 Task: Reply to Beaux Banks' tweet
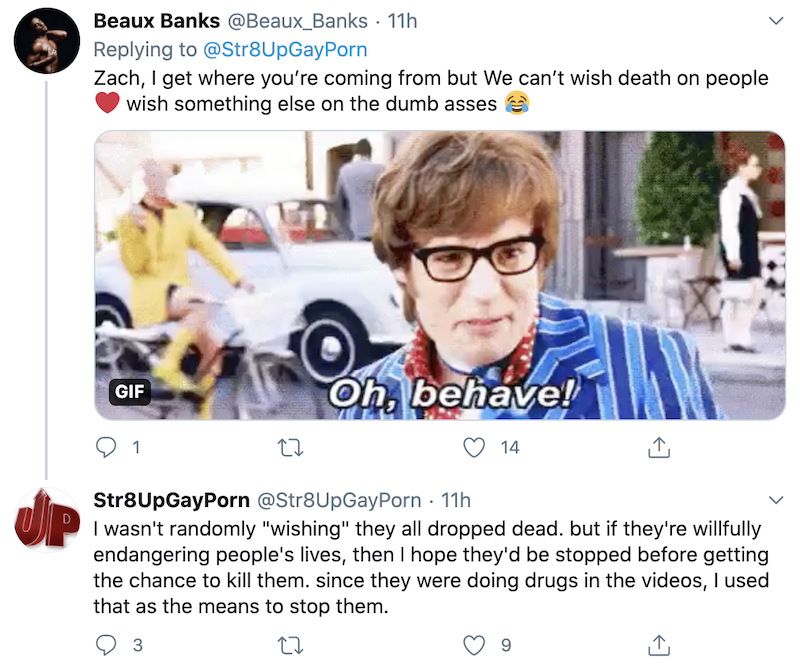pyautogui.click(x=107, y=447)
